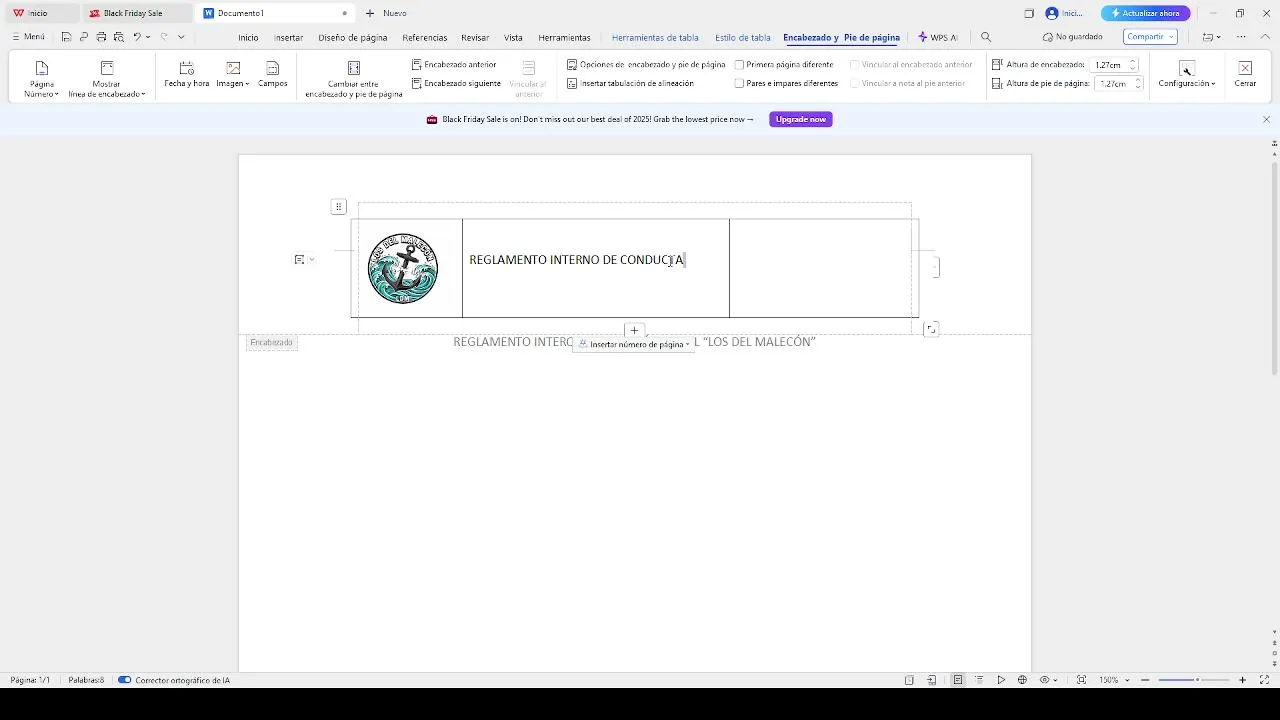Click the zoom slider handle

(x=1197, y=680)
